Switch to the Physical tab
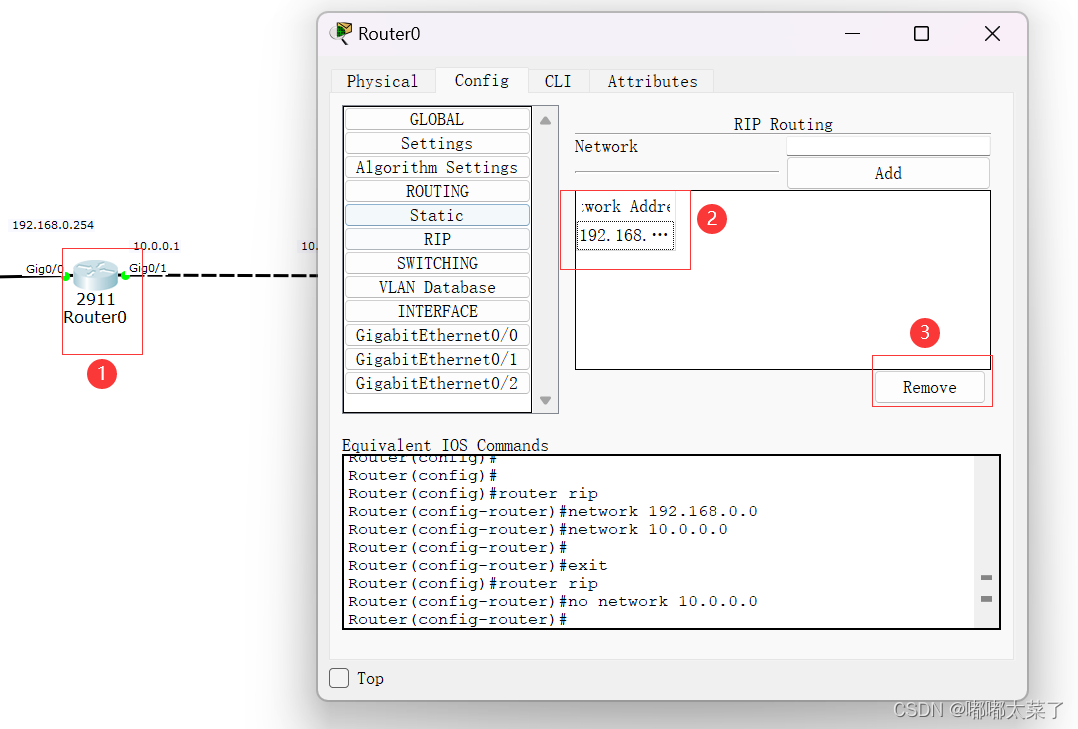Viewport: 1078px width, 729px height. (x=382, y=81)
